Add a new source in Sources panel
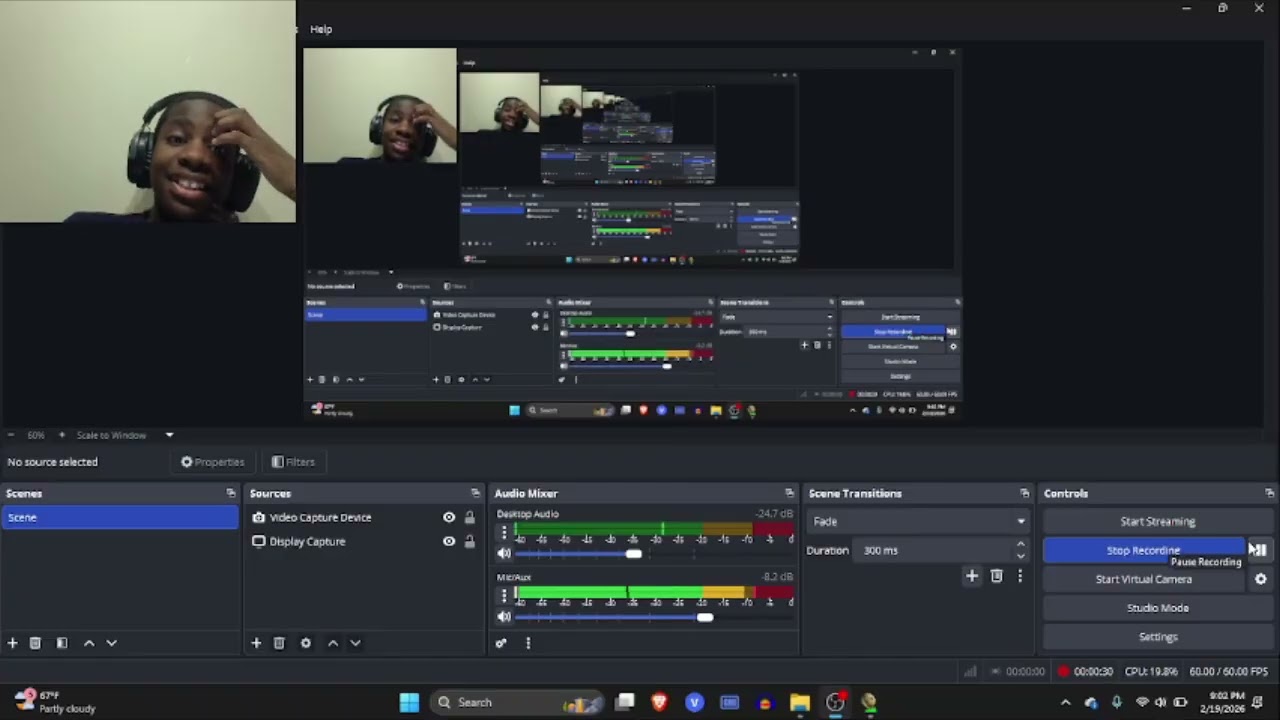The width and height of the screenshot is (1280, 720). 256,643
